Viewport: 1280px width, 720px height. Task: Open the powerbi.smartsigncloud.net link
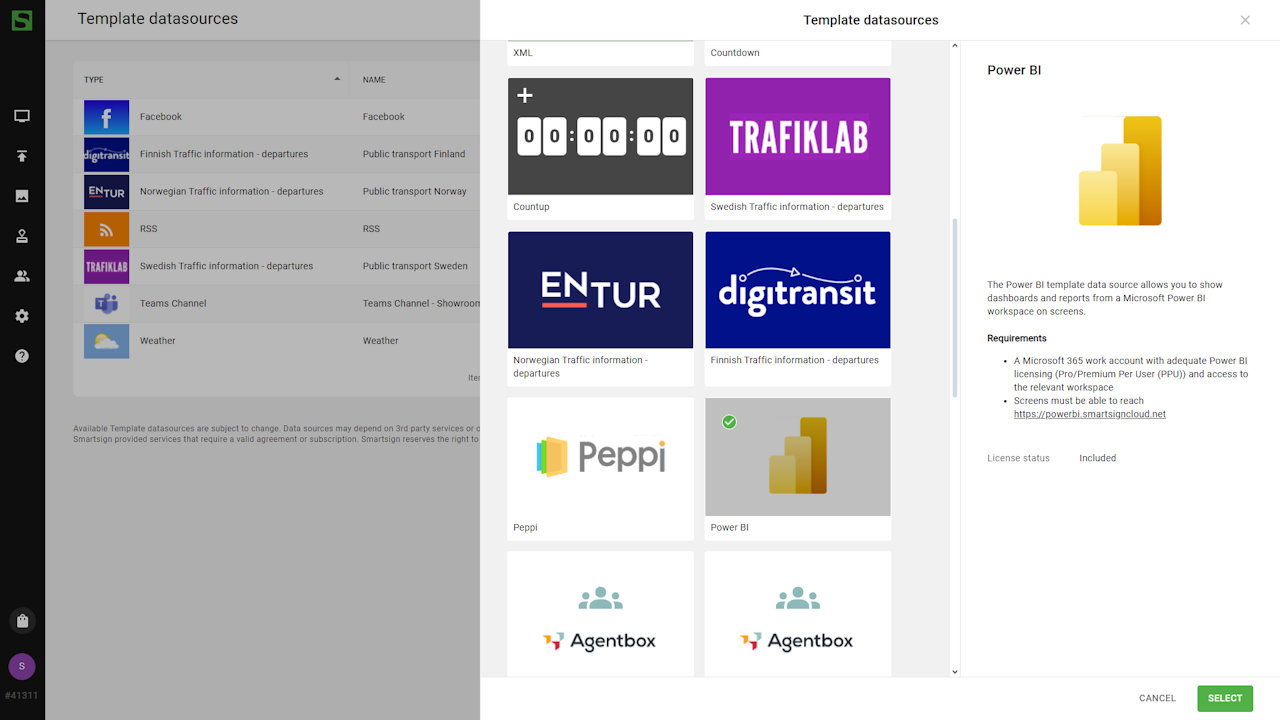1089,414
